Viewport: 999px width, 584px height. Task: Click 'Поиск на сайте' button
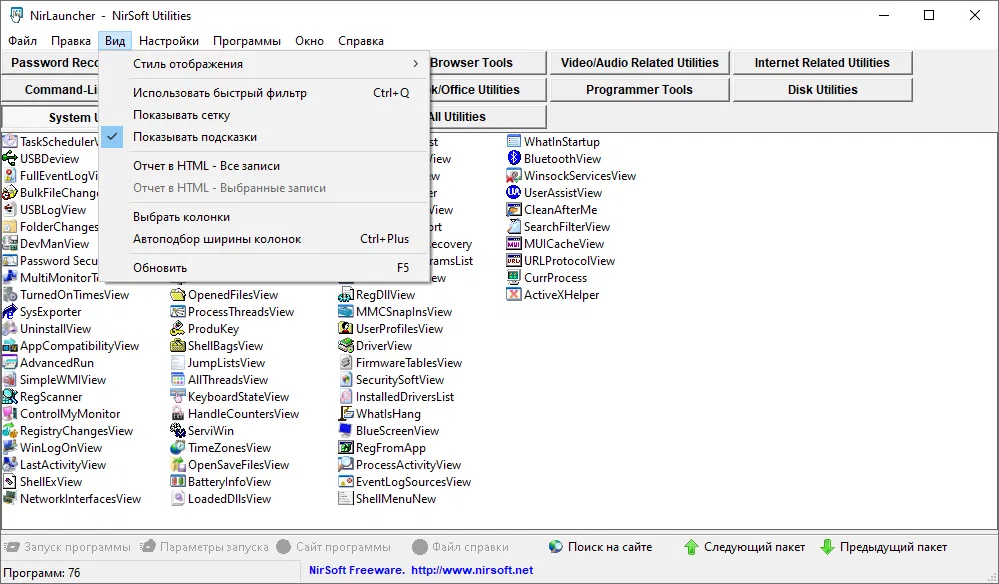(x=600, y=547)
